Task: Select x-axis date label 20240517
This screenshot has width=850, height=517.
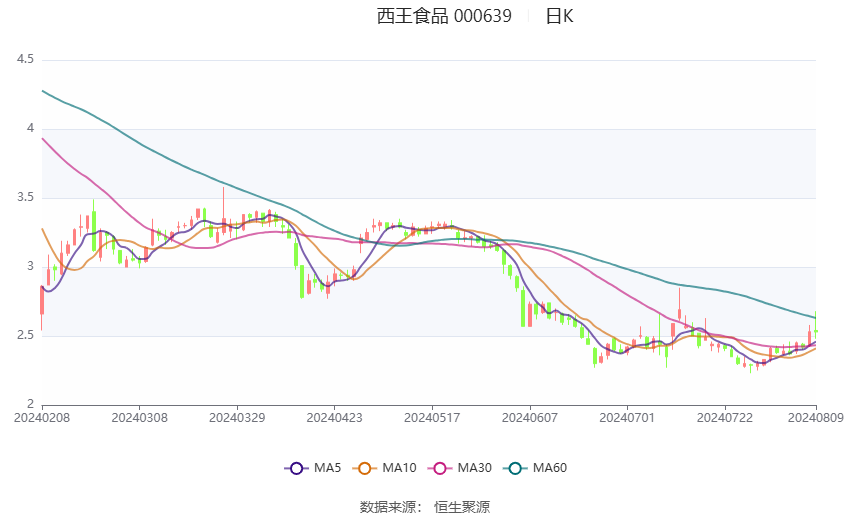Action: [x=432, y=418]
